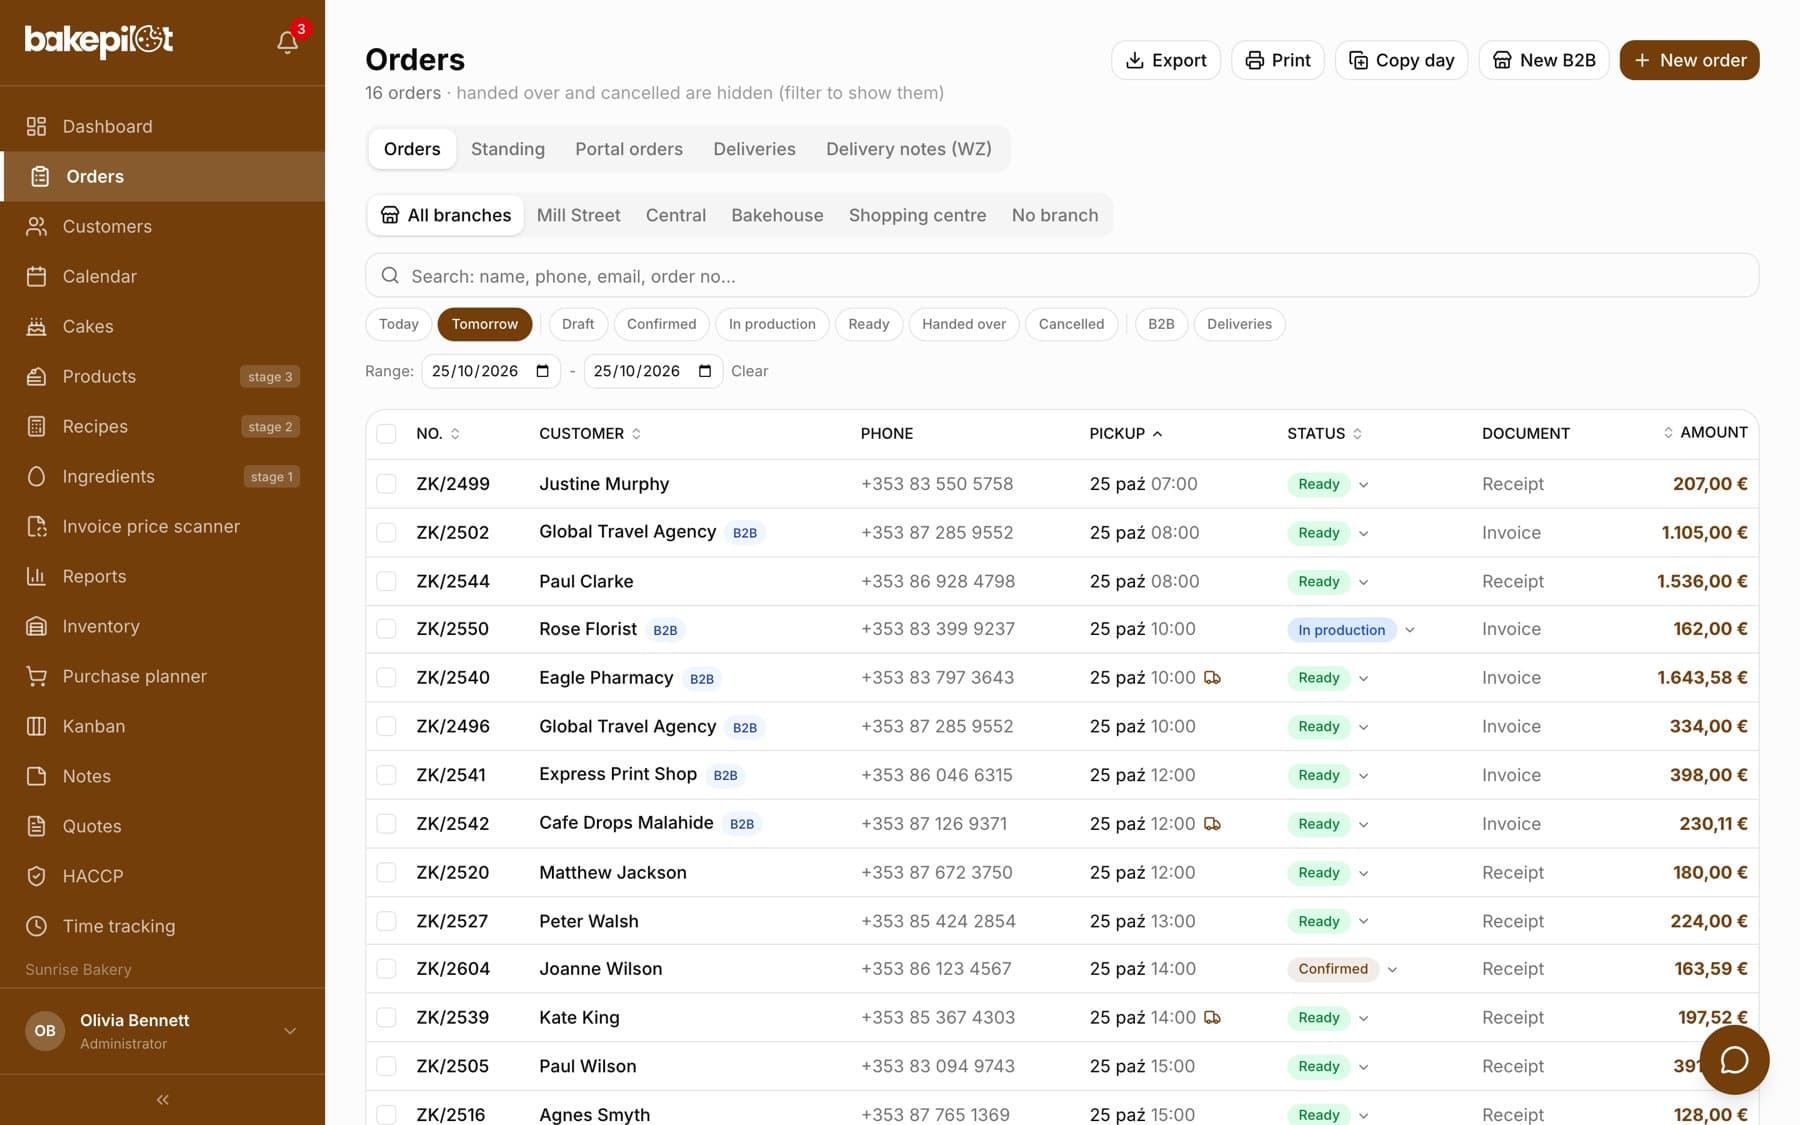
Task: Click the order search field
Action: tap(1062, 275)
